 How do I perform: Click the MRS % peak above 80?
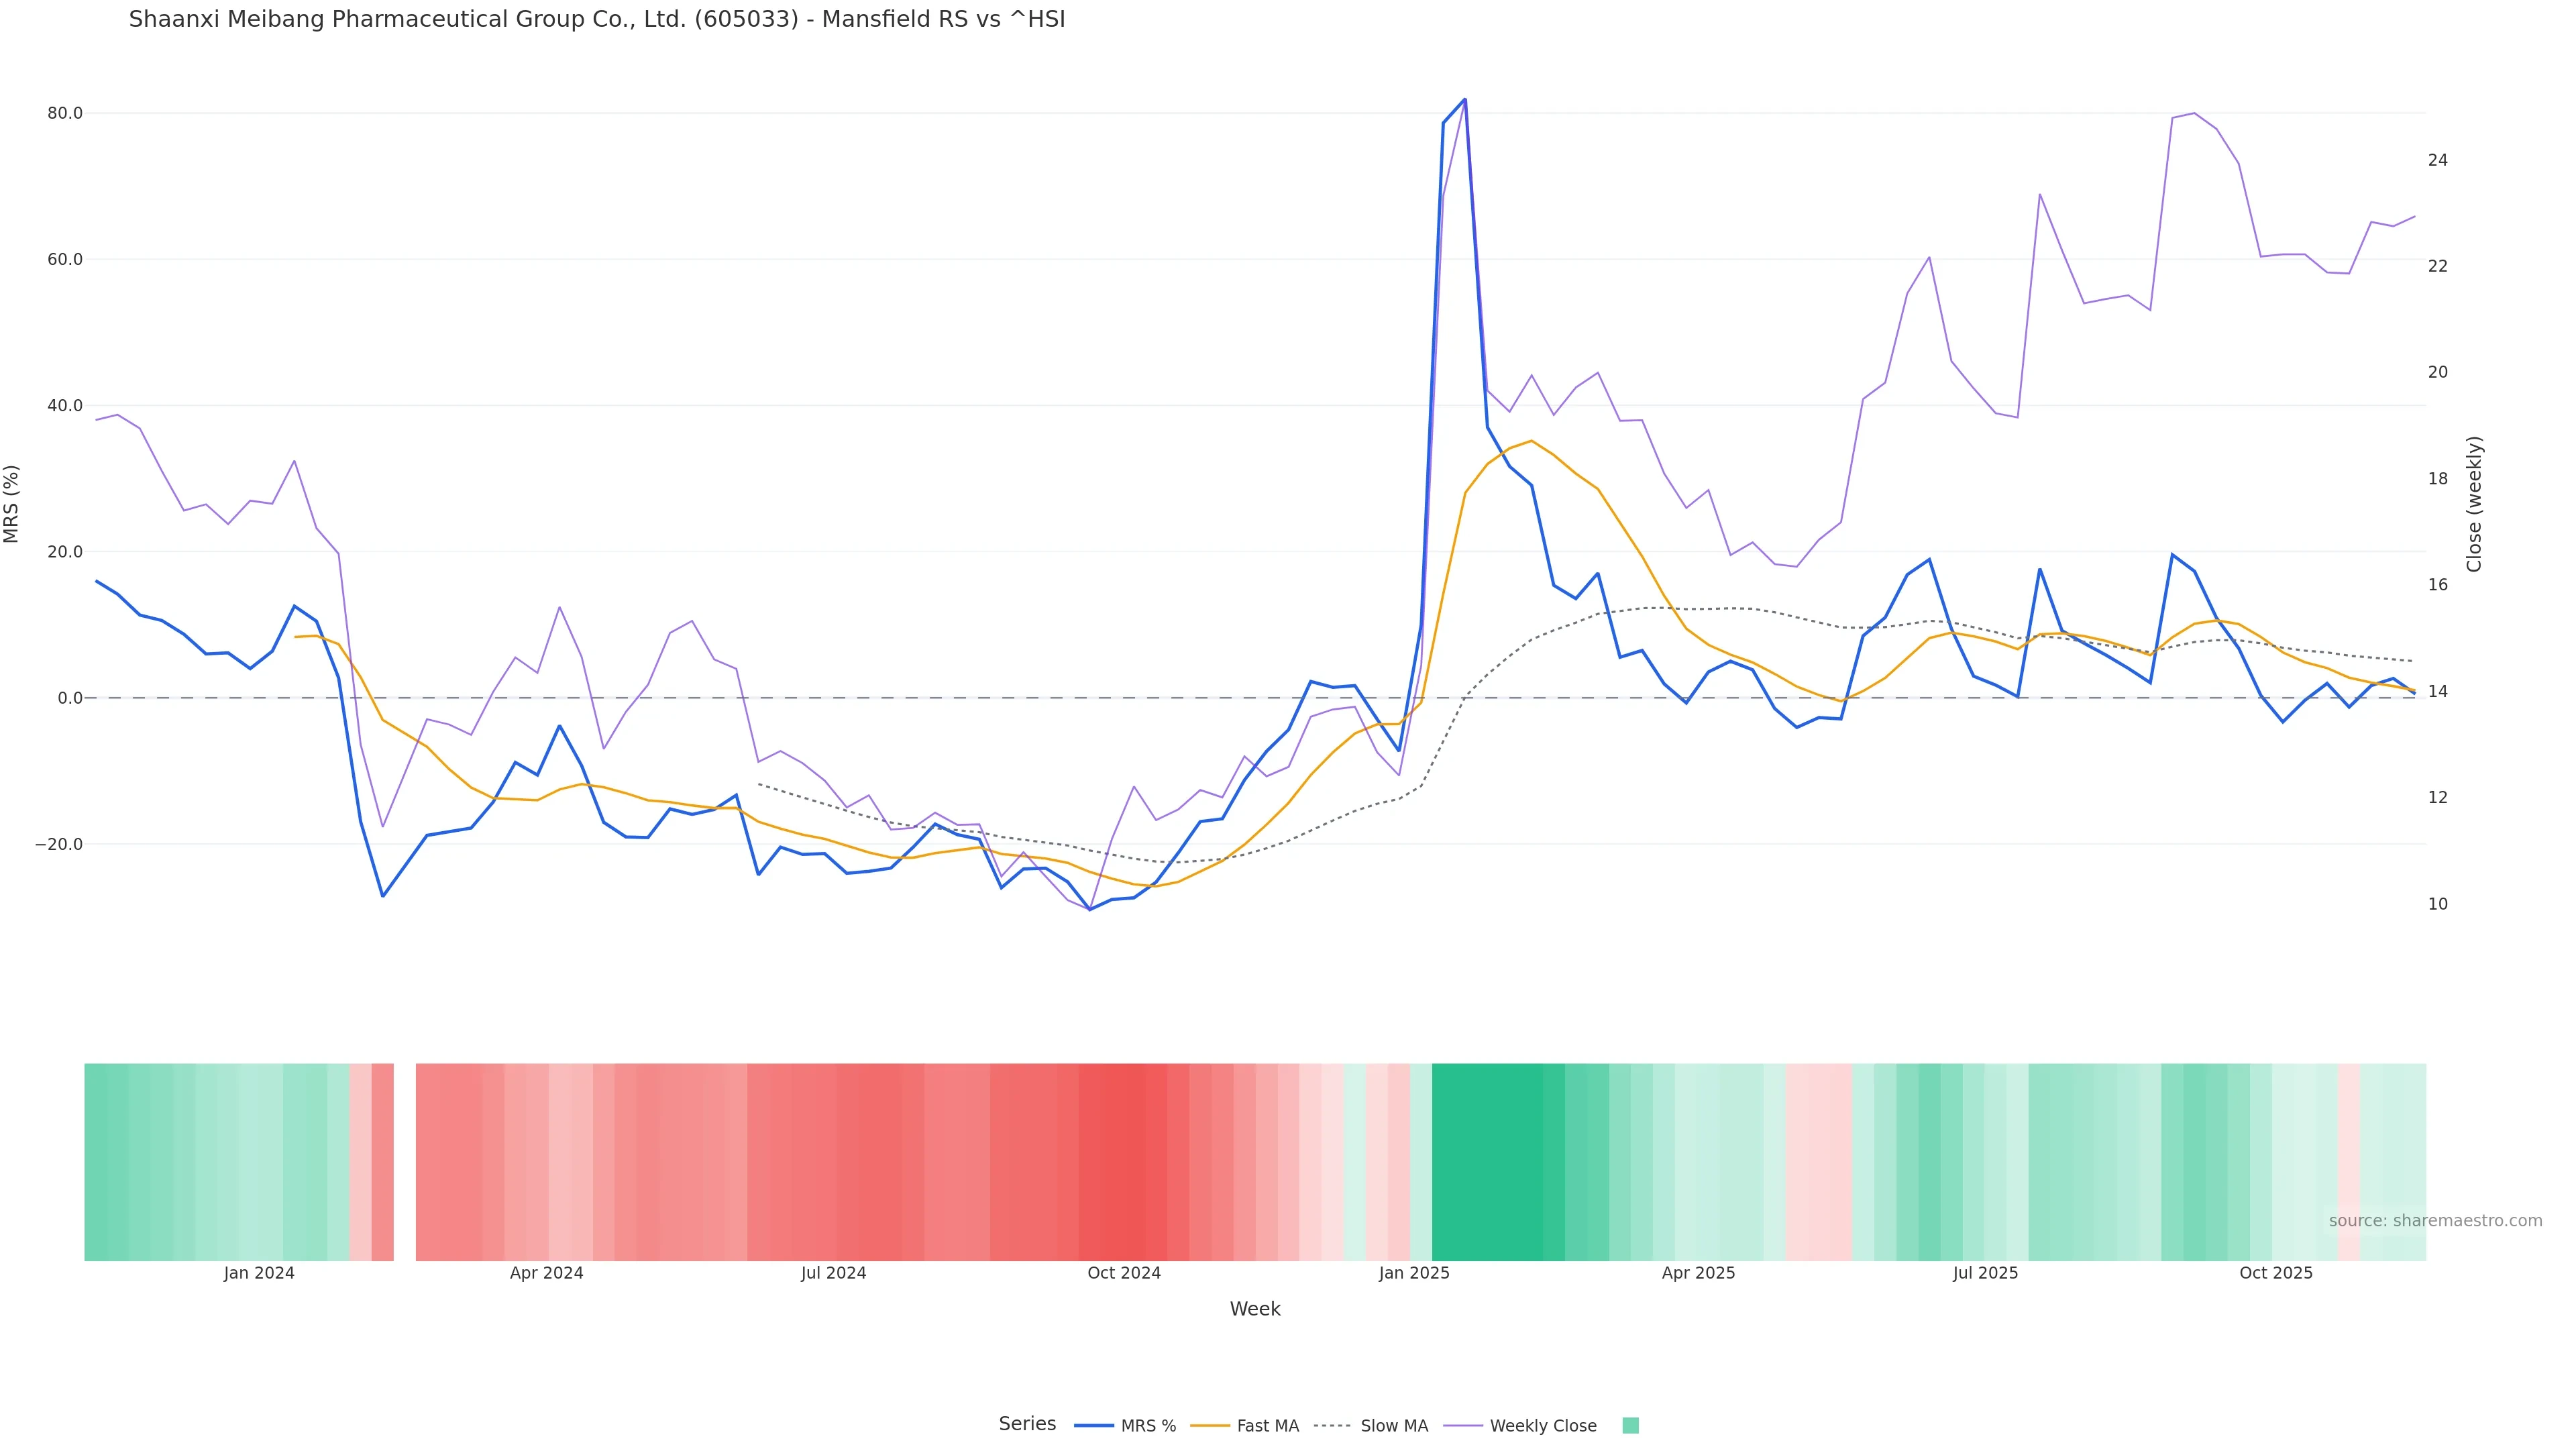coord(1464,100)
